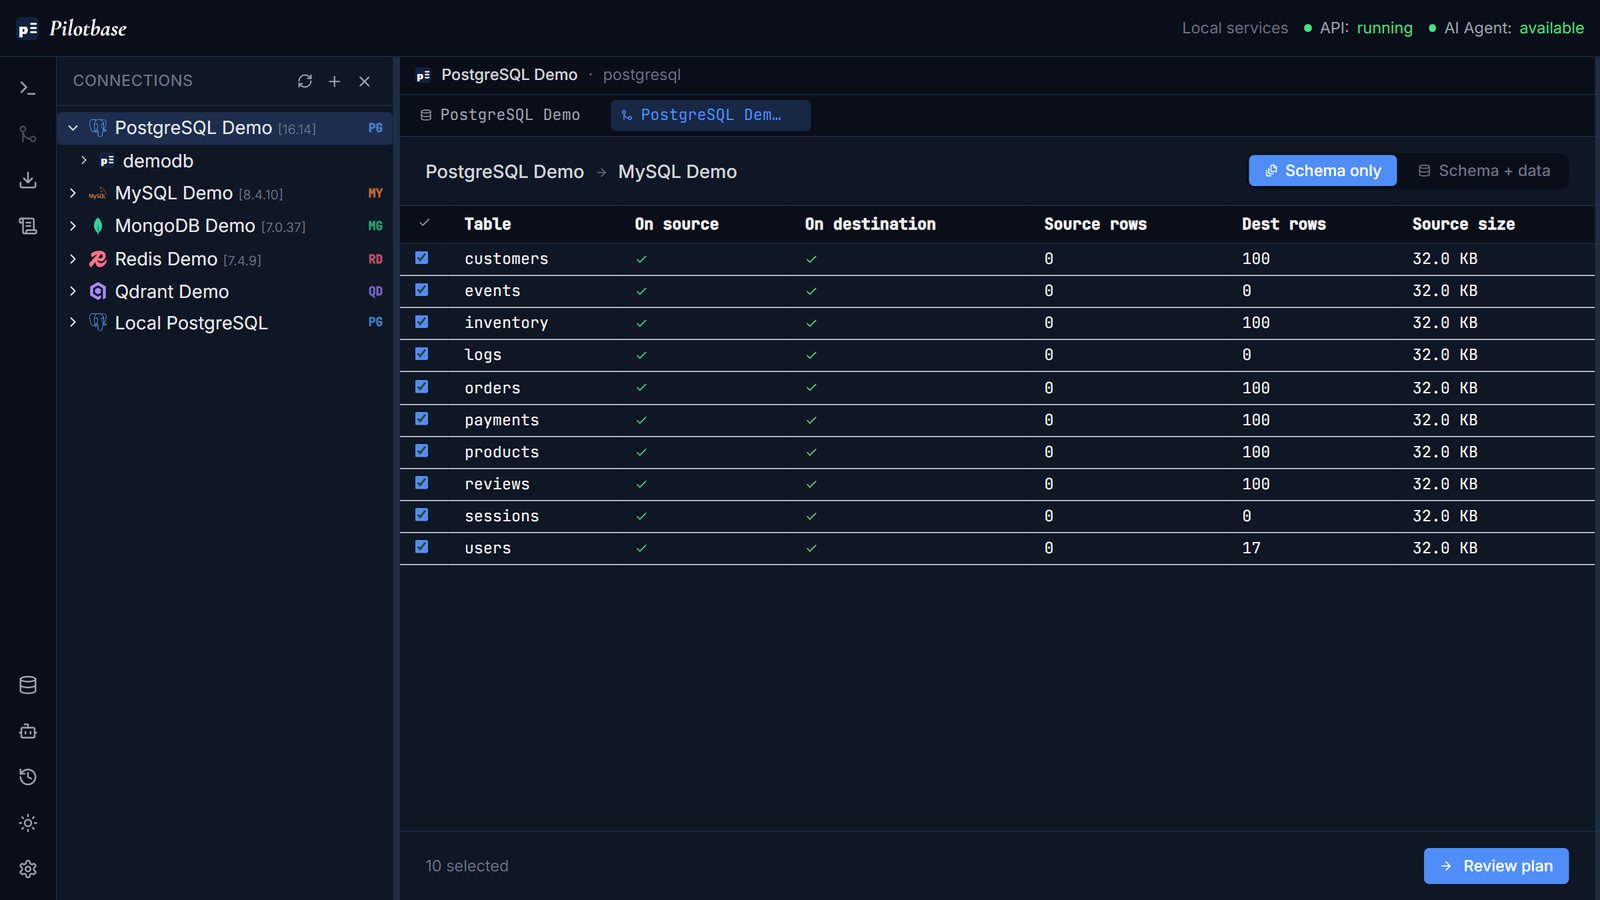Click the Review plan button
Screen dimensions: 1600x900
1496,866
